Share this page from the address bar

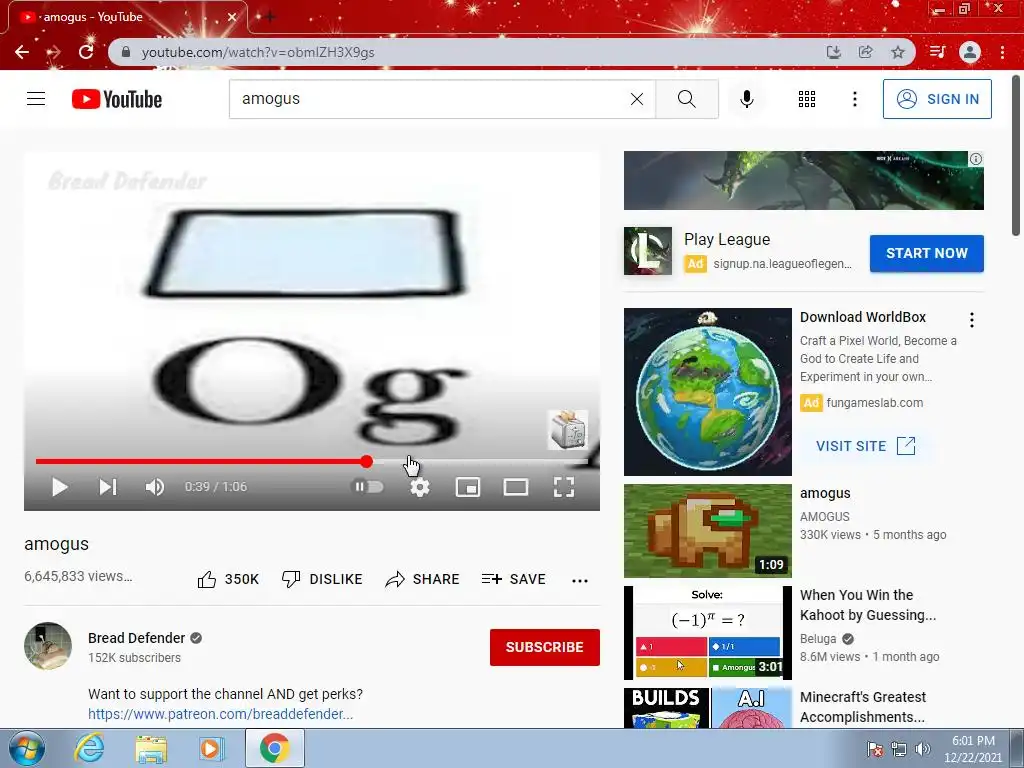coord(865,52)
